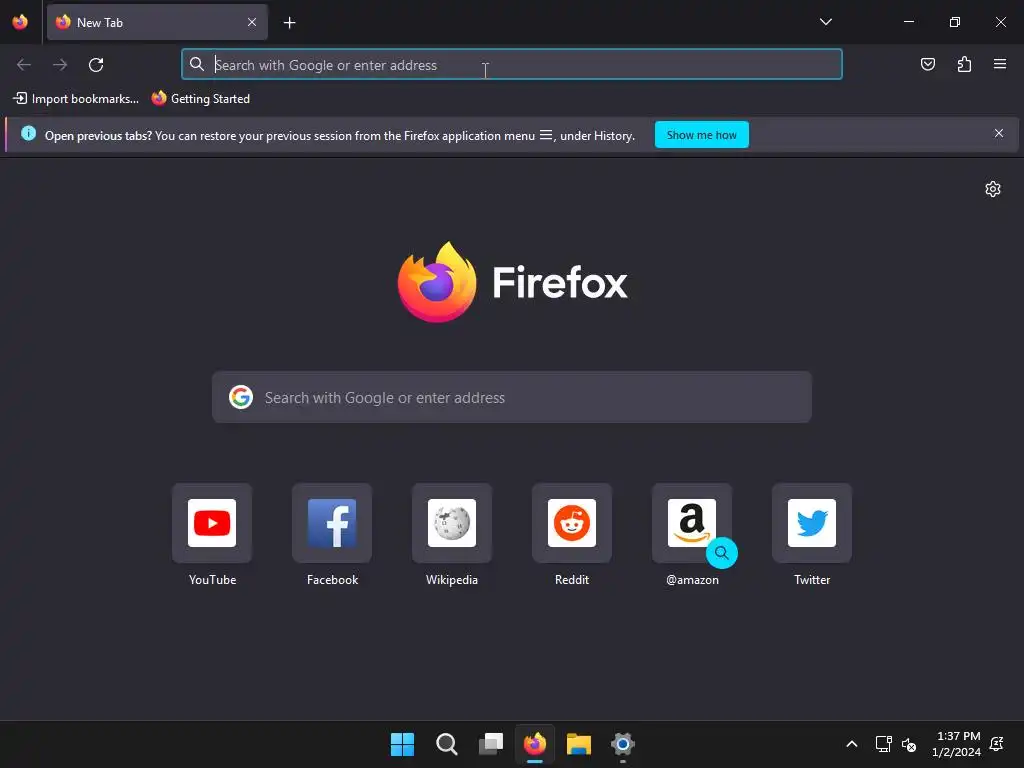Expand the List all tabs chevron
The image size is (1024, 768).
(x=825, y=22)
